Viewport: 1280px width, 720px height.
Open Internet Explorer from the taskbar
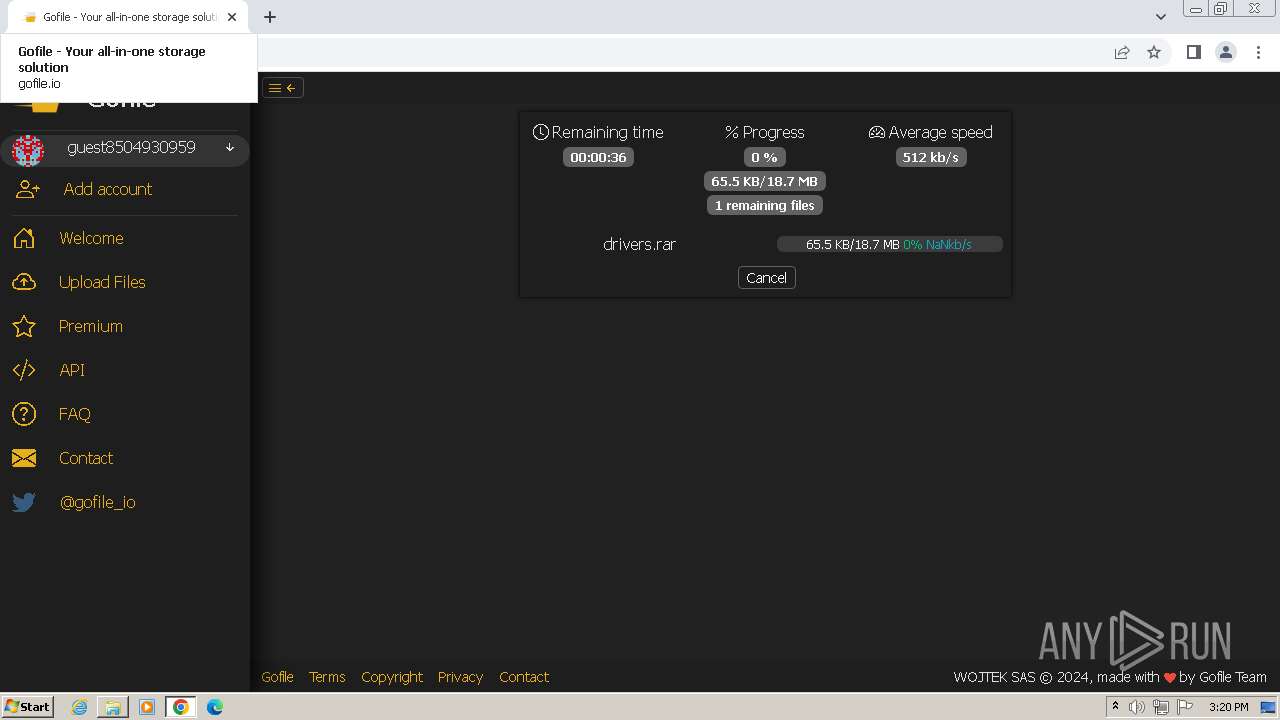click(x=79, y=707)
